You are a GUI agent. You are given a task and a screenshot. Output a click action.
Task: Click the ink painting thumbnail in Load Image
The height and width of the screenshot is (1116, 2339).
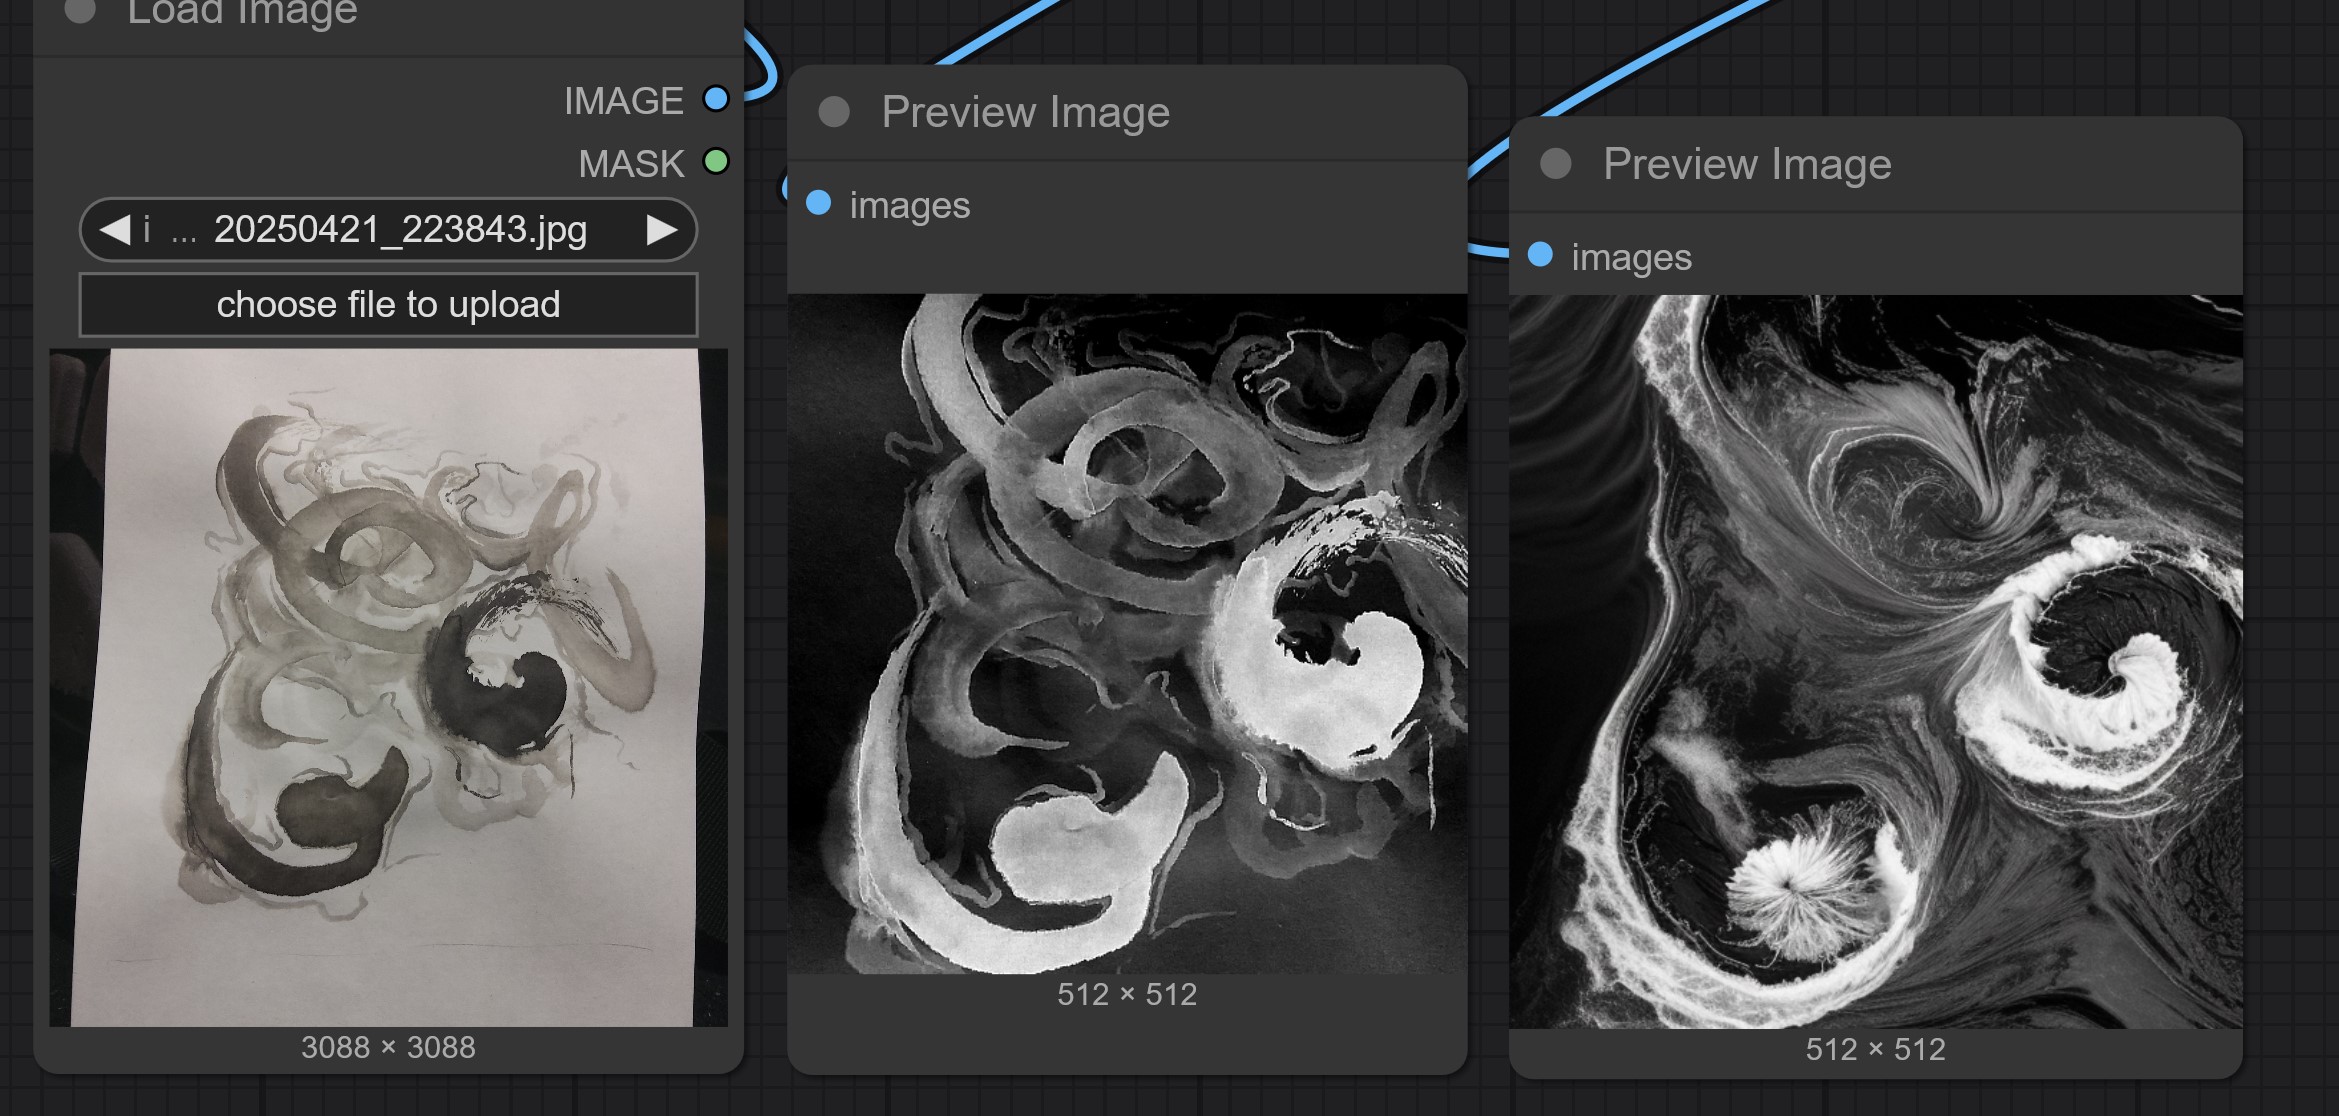click(x=388, y=687)
